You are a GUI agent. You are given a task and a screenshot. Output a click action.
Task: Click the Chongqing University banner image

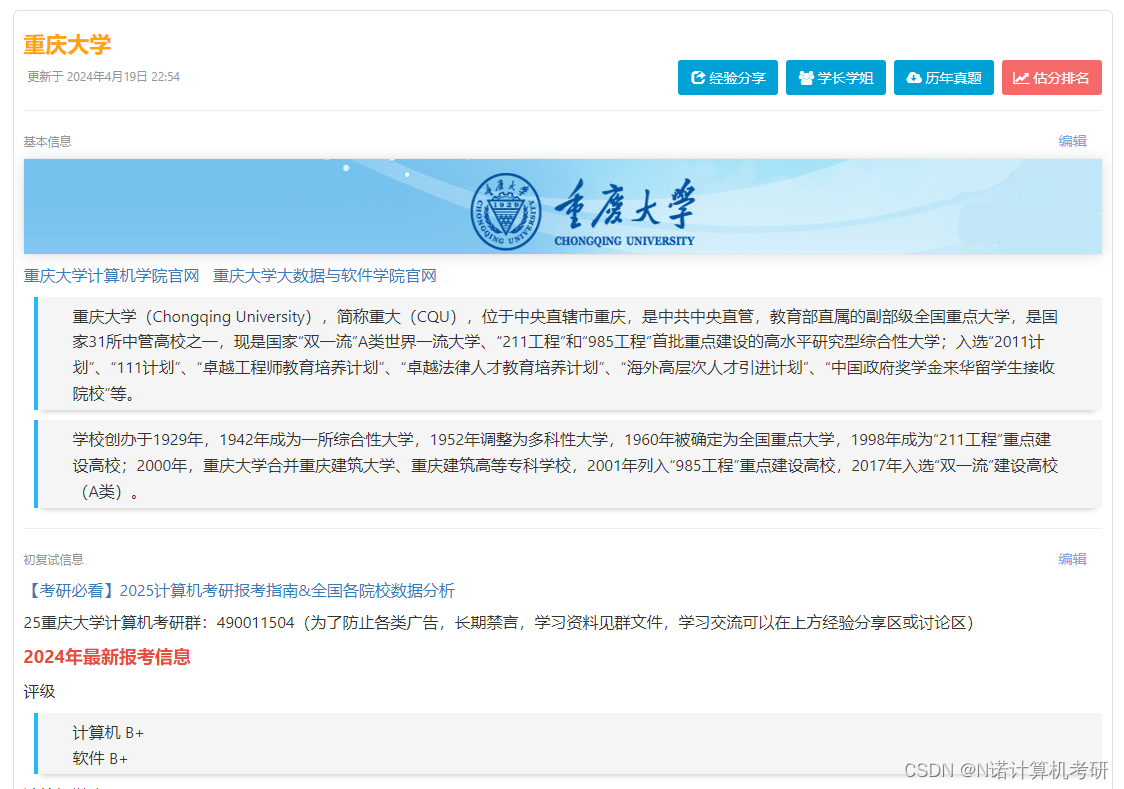pos(563,206)
